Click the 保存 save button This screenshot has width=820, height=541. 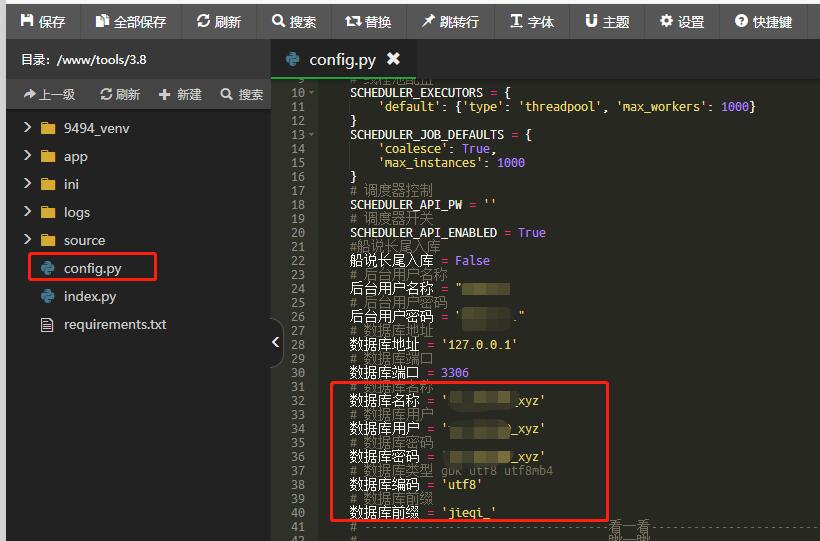(x=43, y=21)
